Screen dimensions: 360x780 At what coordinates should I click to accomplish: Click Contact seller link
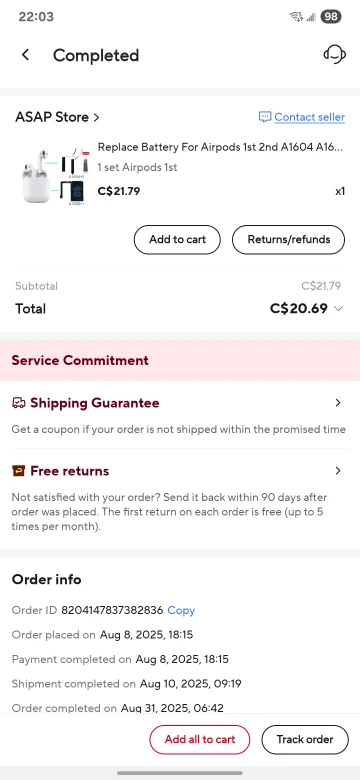click(309, 117)
